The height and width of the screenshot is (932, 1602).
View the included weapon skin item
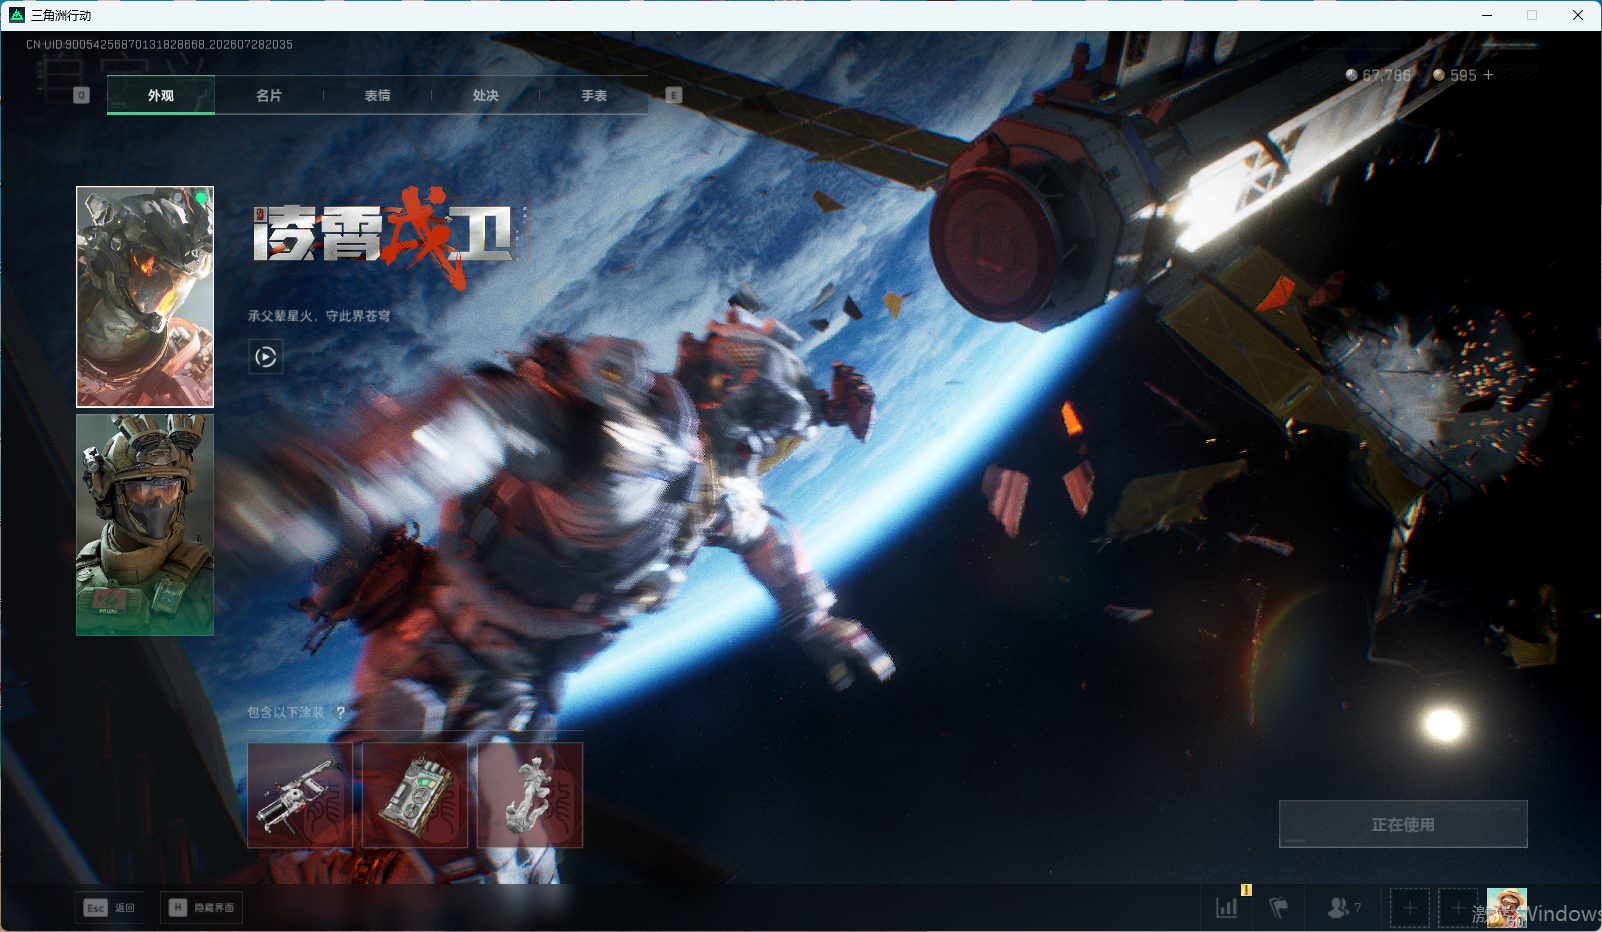pyautogui.click(x=300, y=795)
